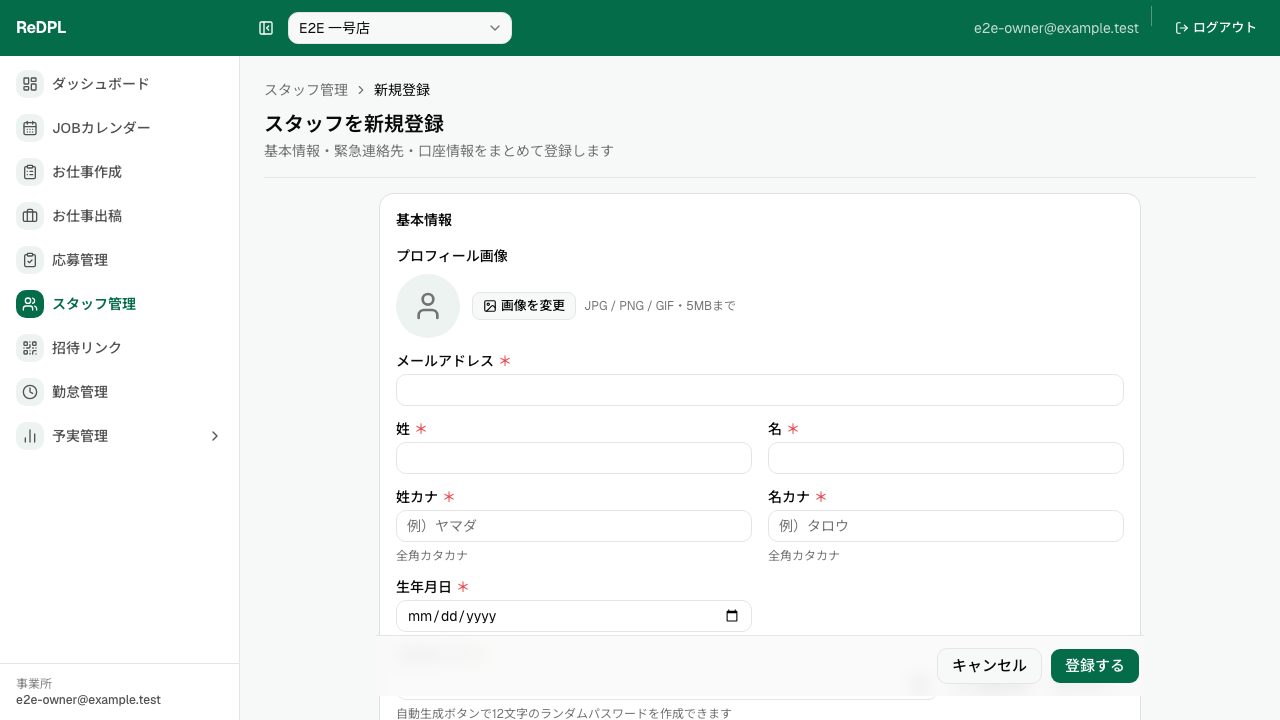
Task: Focus the 名カナ field with タロウ placeholder
Action: pyautogui.click(x=946, y=526)
